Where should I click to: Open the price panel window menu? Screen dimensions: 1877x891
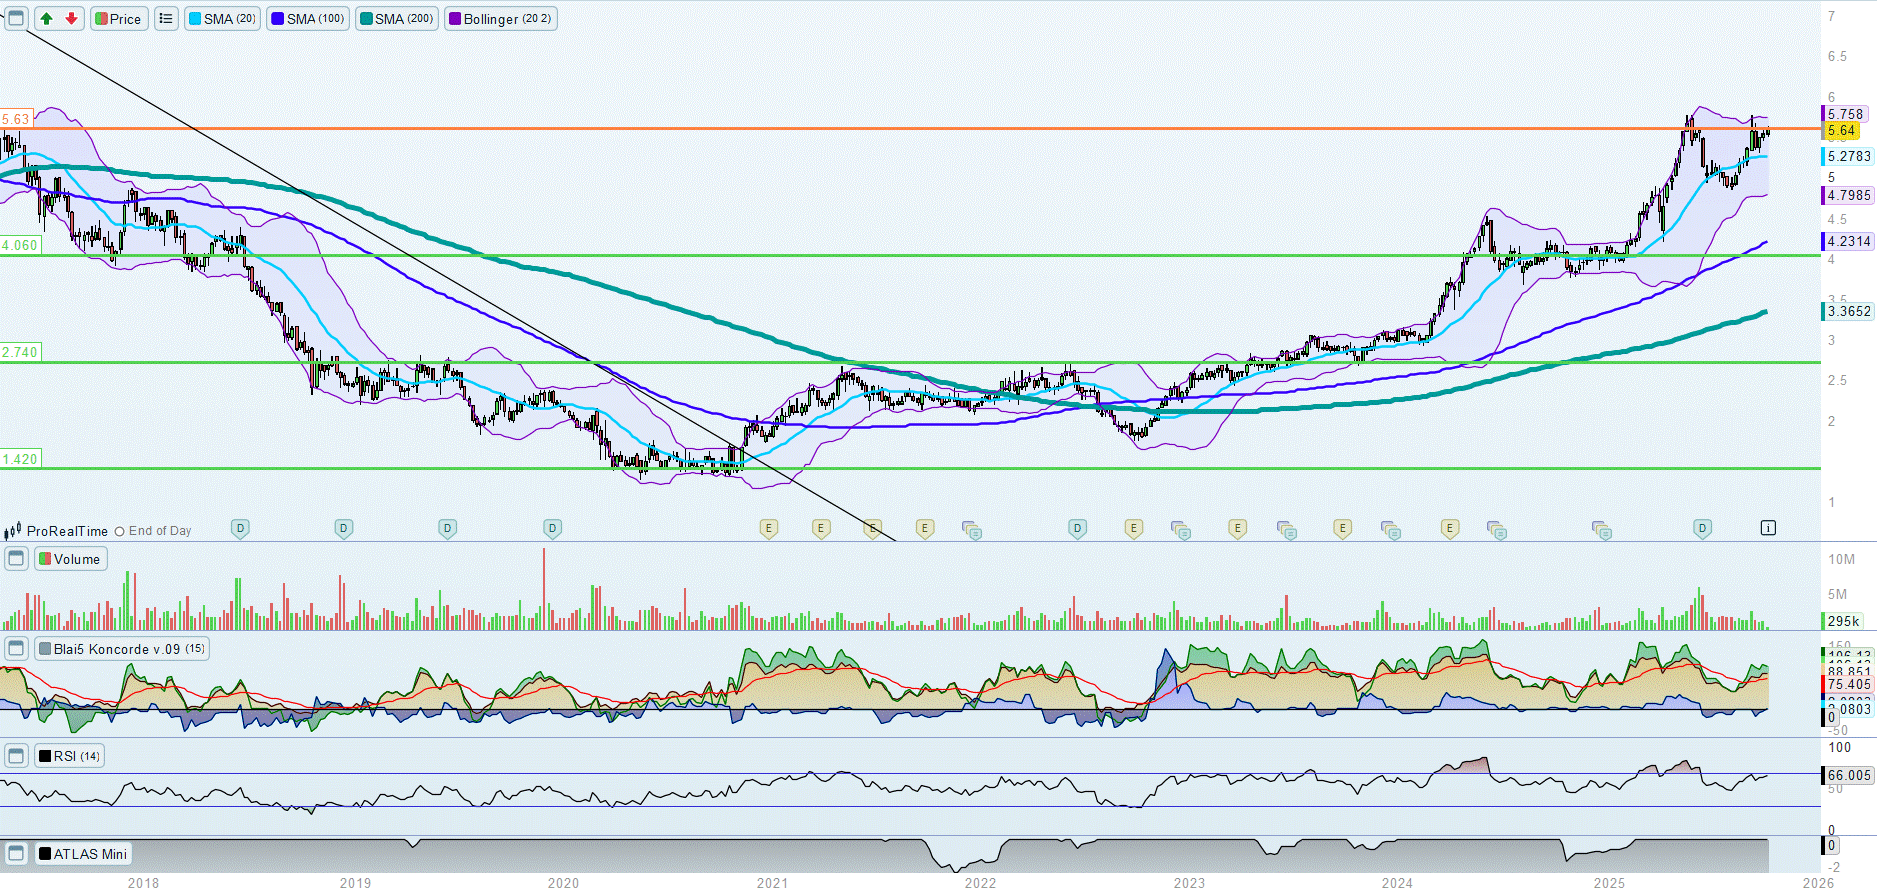point(16,19)
